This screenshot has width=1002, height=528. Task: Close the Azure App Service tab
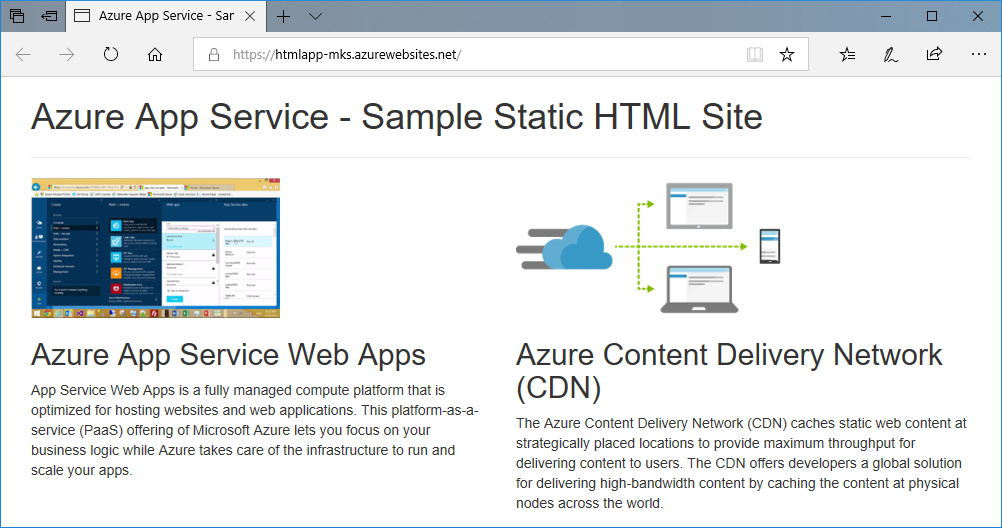click(250, 16)
